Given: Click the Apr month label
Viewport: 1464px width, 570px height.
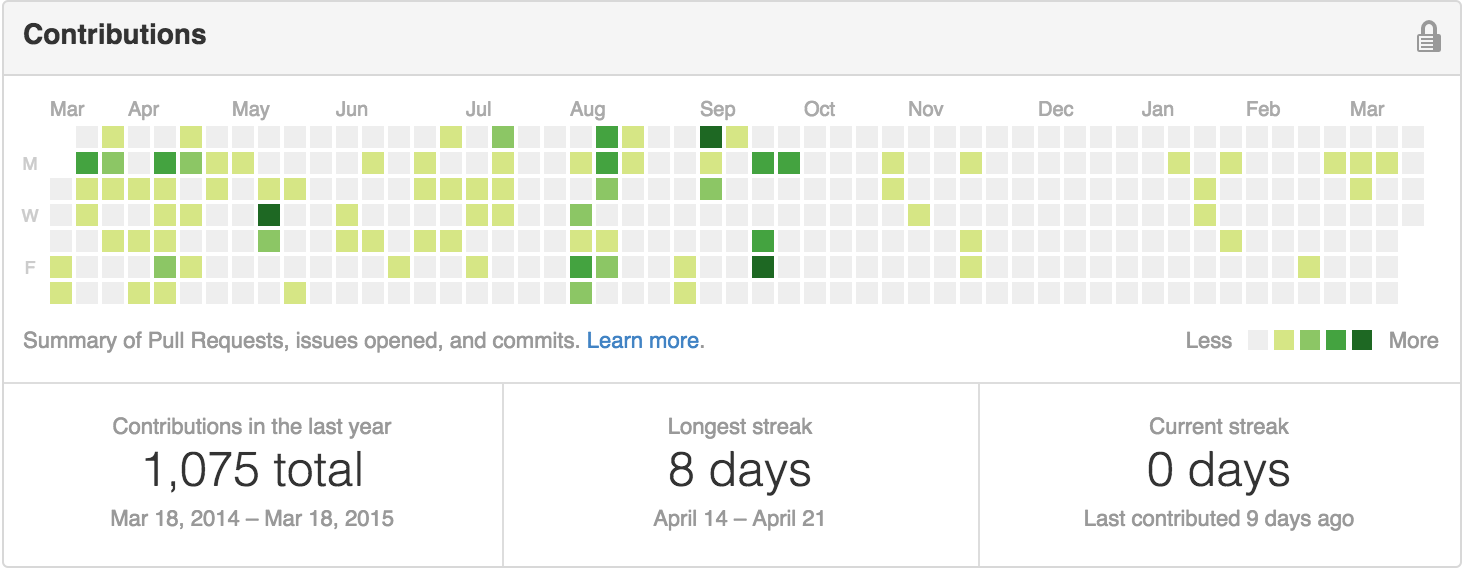Looking at the screenshot, I should click(x=144, y=110).
